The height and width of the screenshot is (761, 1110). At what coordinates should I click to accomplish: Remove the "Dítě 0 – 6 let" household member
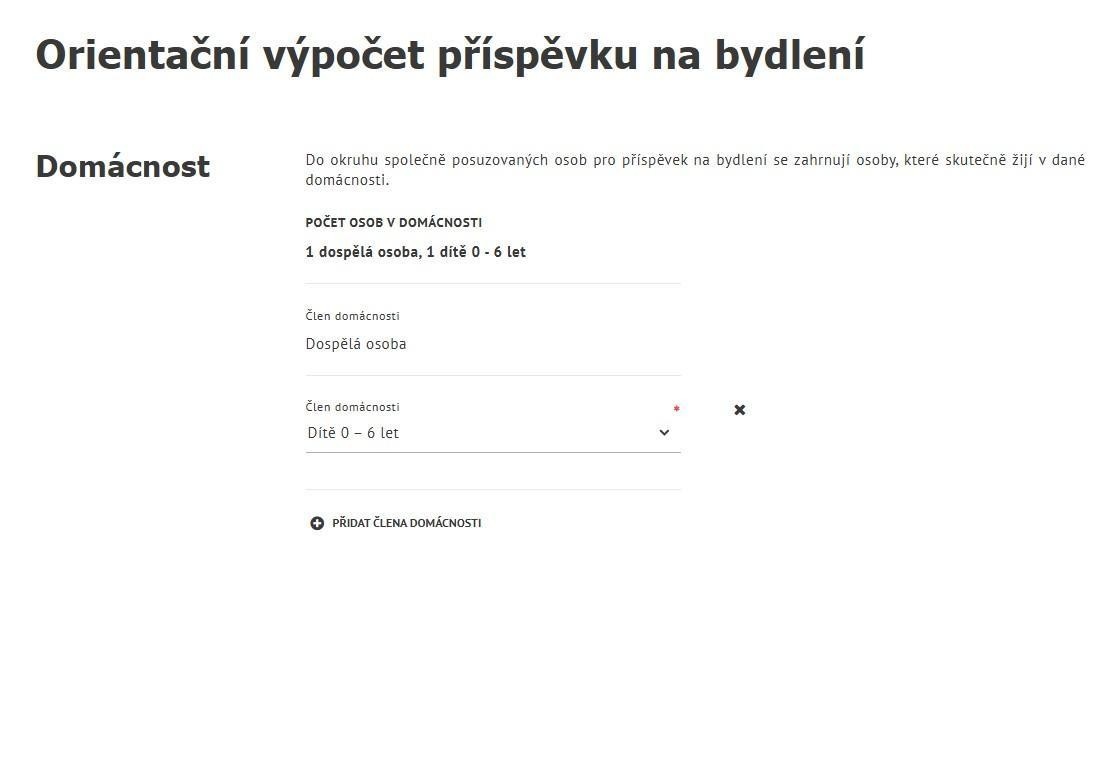(740, 410)
